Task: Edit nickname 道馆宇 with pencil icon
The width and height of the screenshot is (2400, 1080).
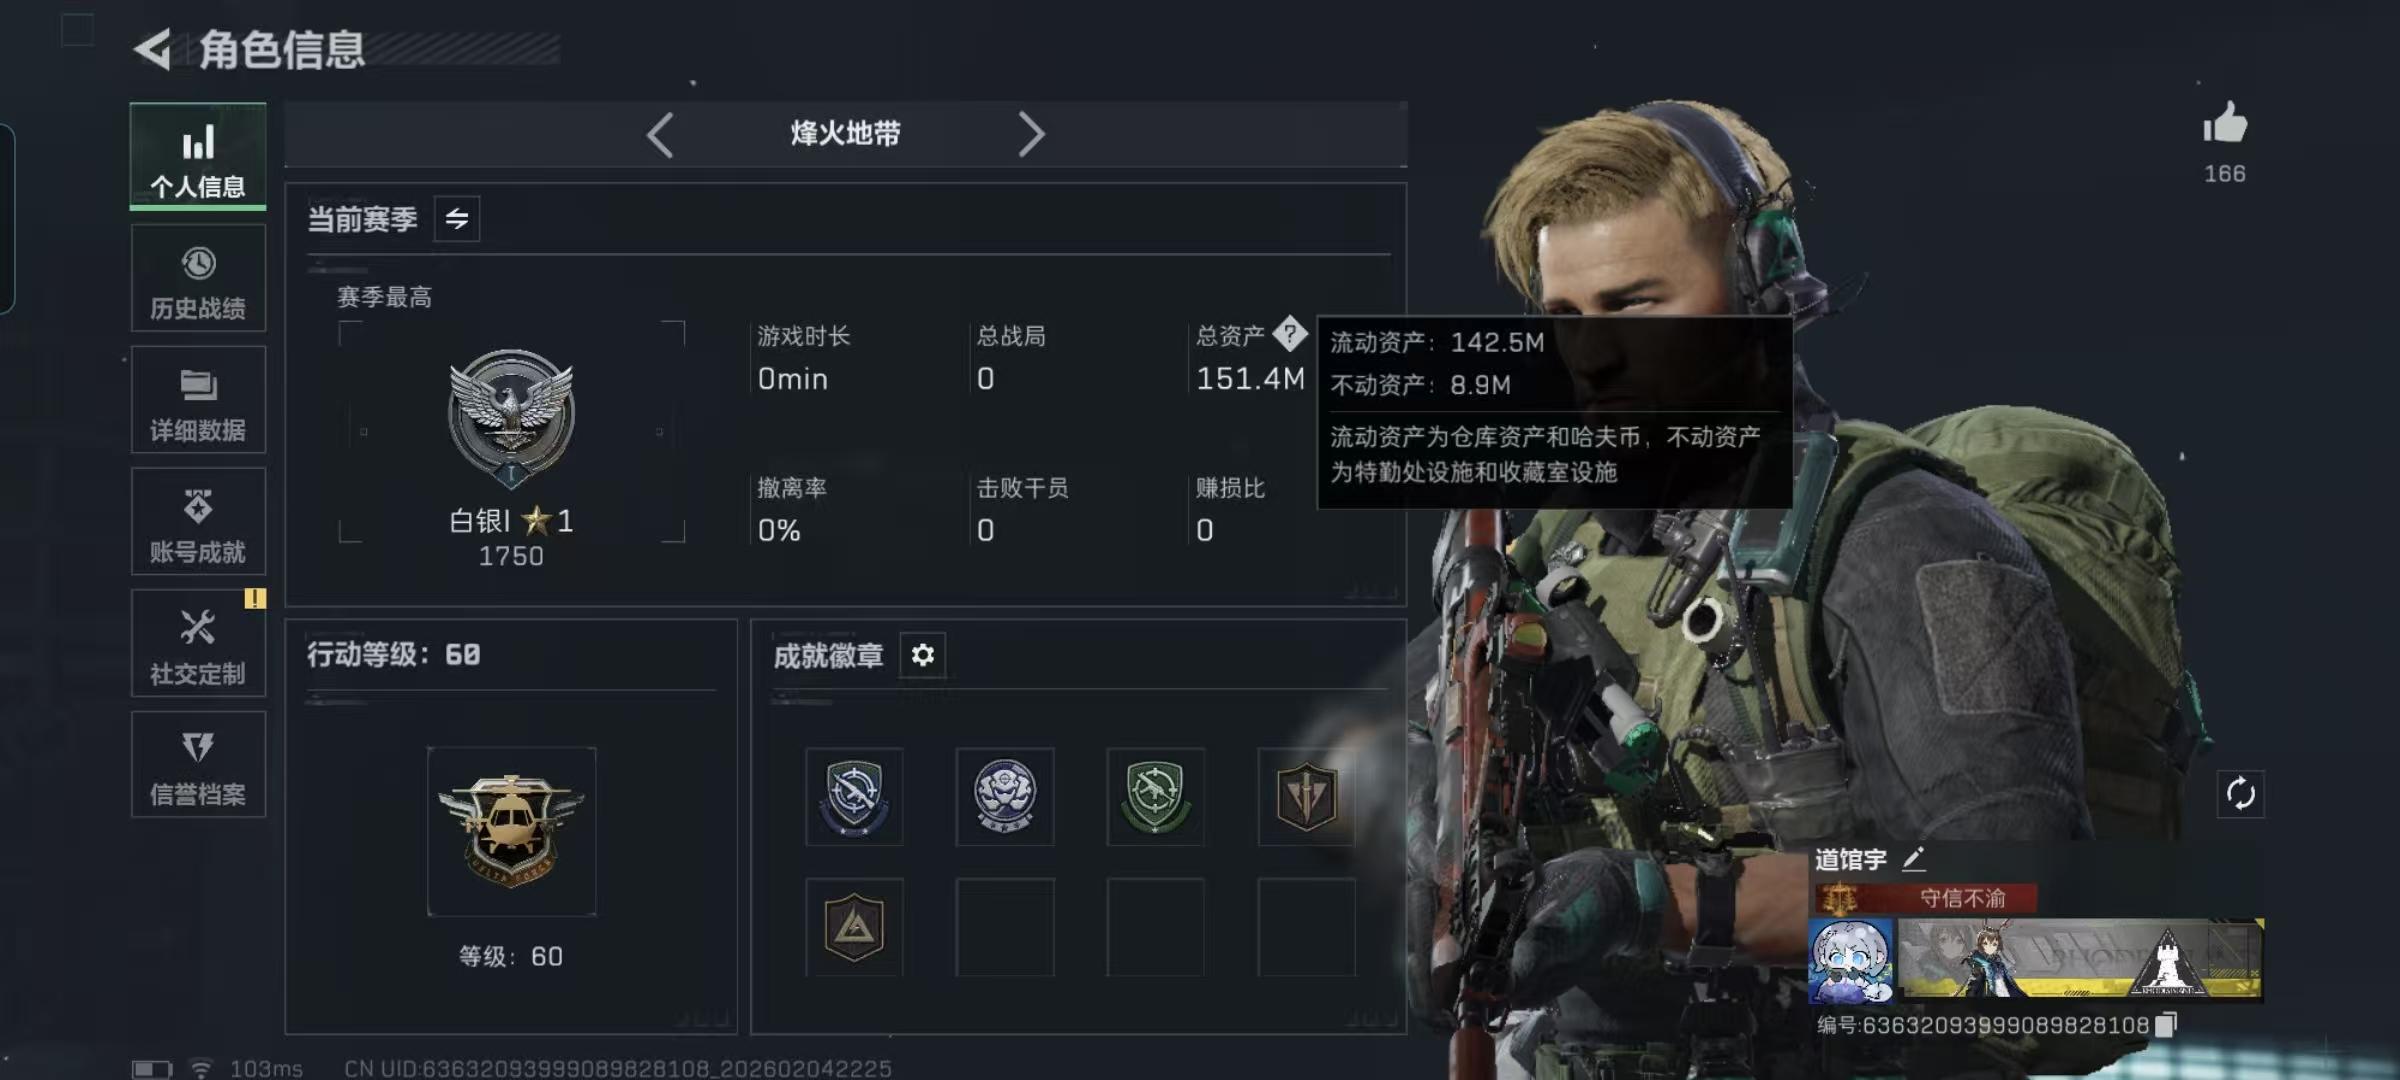Action: [x=1913, y=858]
